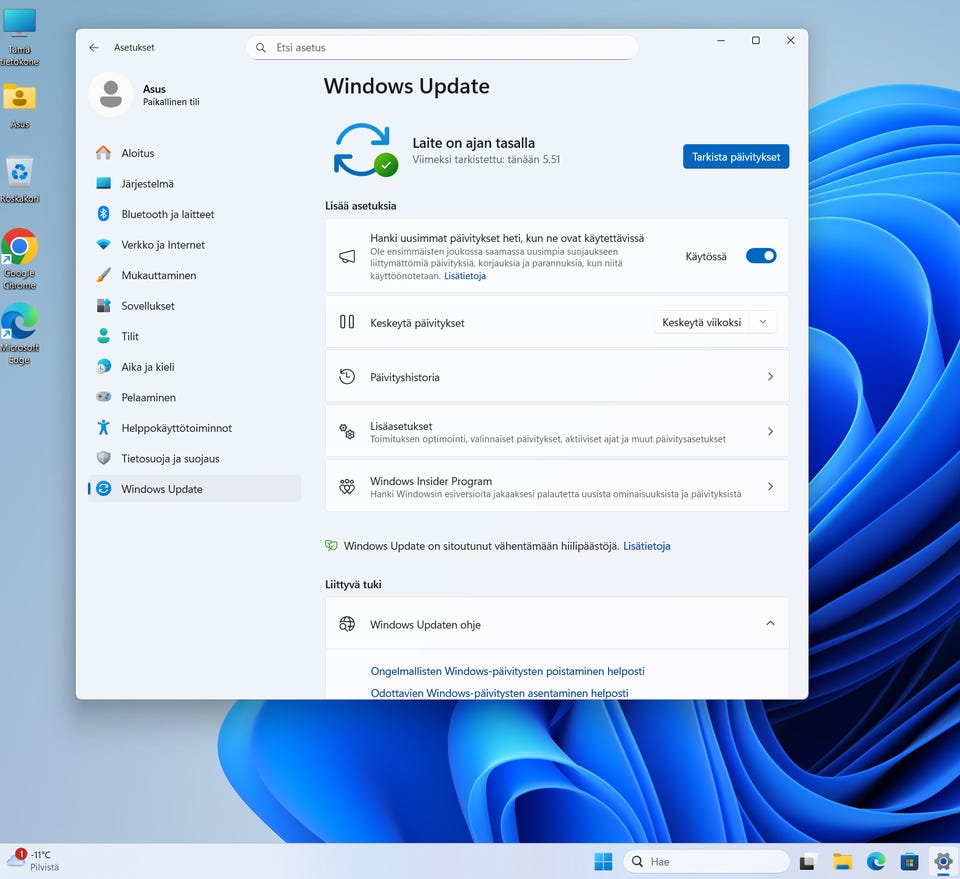
Task: Click the Keskeytä päivitykset label
Action: click(417, 323)
